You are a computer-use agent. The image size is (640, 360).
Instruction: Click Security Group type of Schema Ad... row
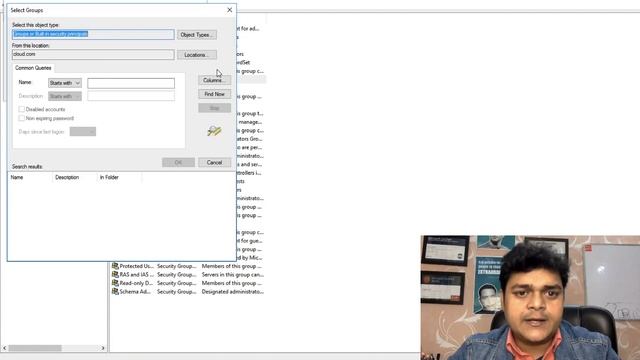tap(176, 292)
